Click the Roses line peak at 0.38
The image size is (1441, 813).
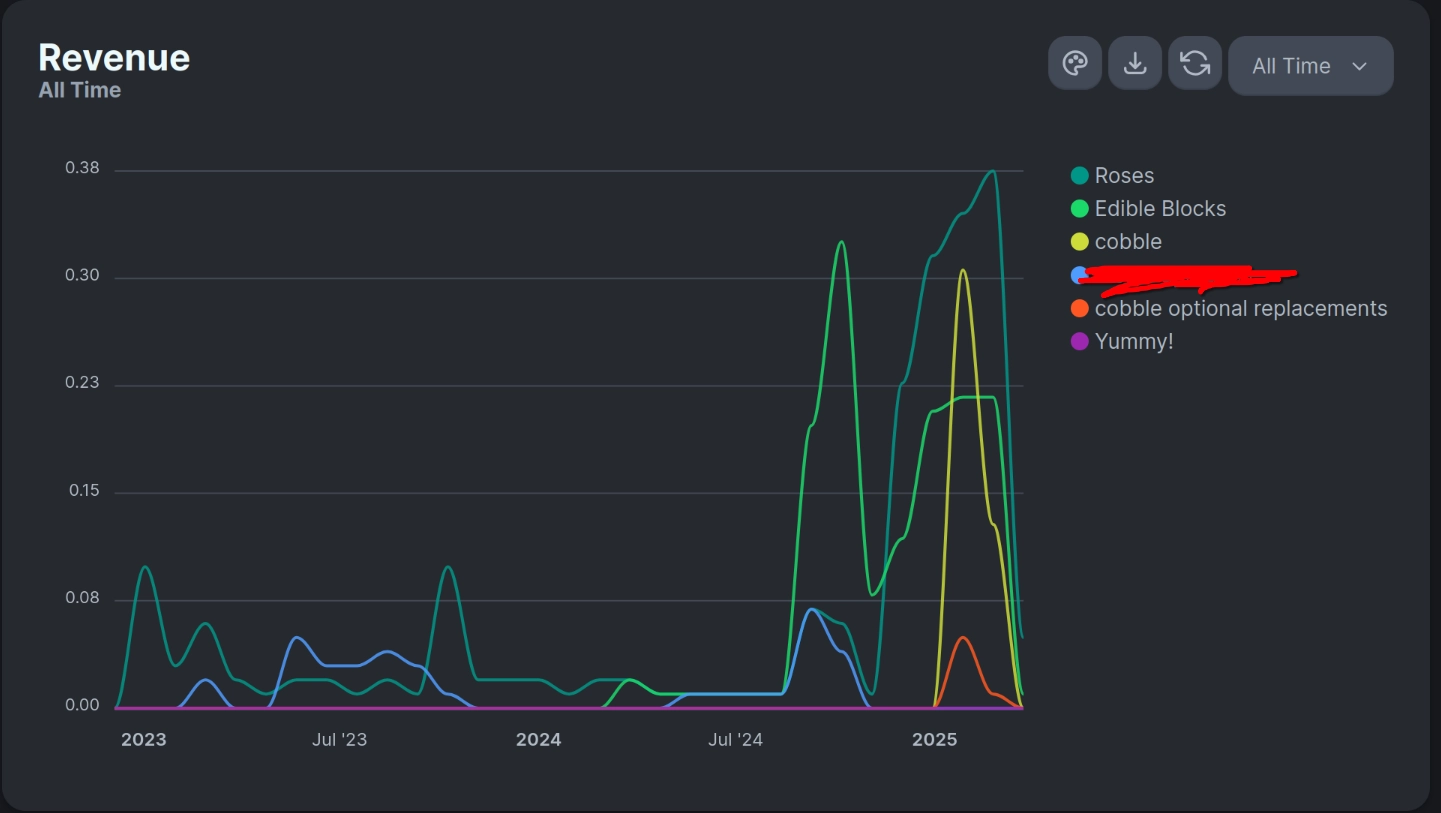[x=992, y=171]
